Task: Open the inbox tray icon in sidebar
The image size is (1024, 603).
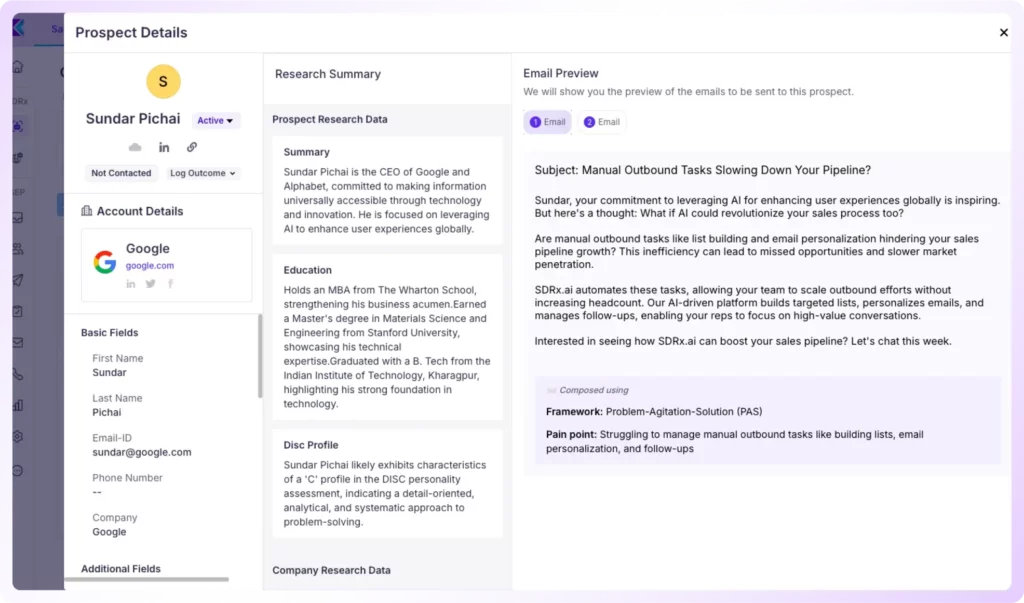Action: point(18,218)
